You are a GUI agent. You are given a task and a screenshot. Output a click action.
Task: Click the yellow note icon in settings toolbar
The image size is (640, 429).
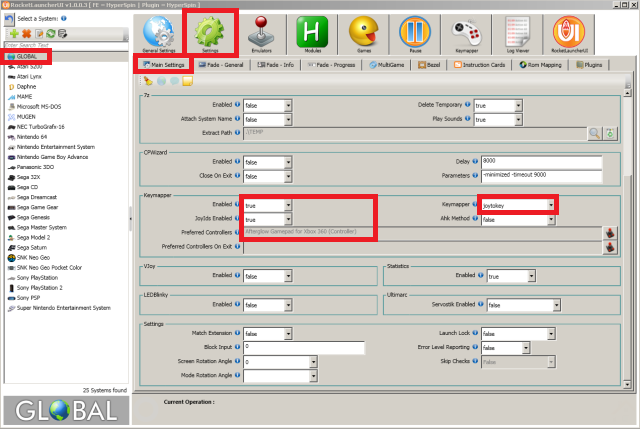tap(187, 81)
